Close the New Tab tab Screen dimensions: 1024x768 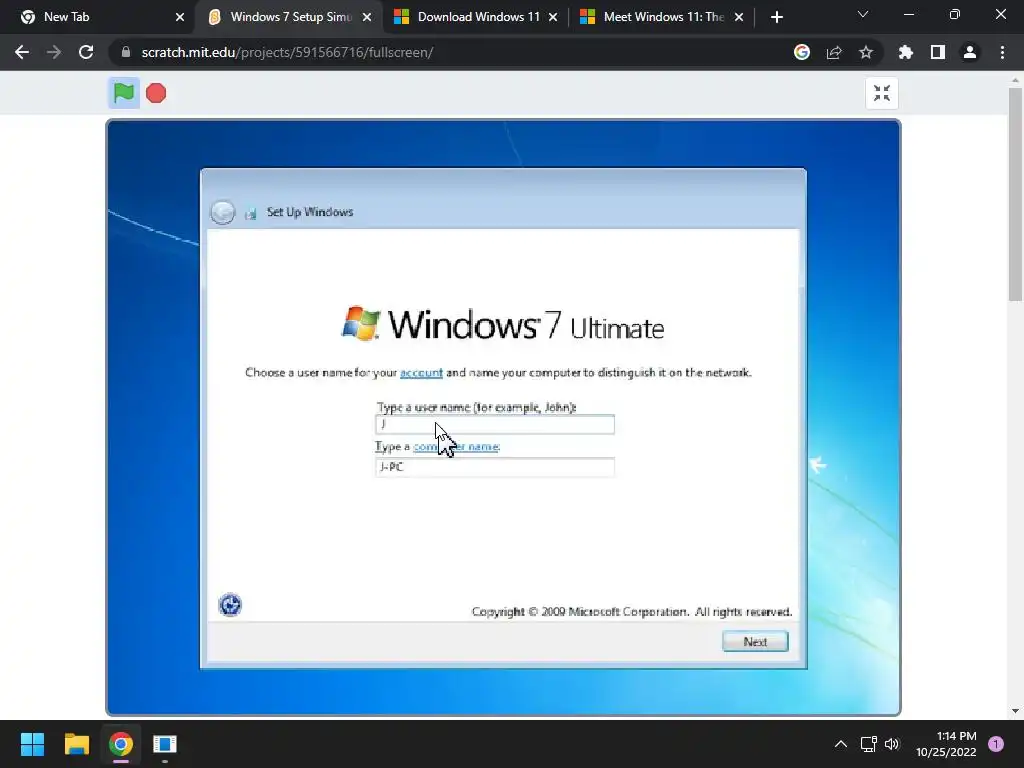click(180, 17)
